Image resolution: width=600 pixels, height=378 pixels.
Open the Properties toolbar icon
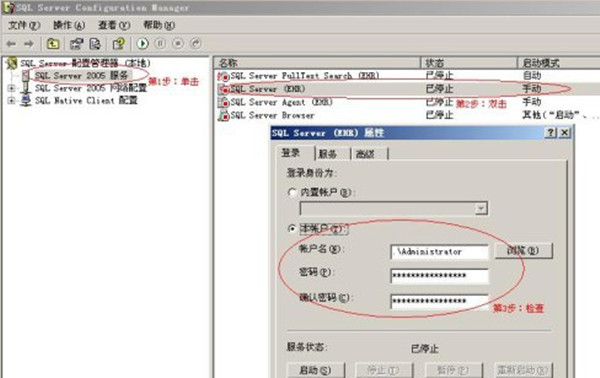tap(77, 44)
